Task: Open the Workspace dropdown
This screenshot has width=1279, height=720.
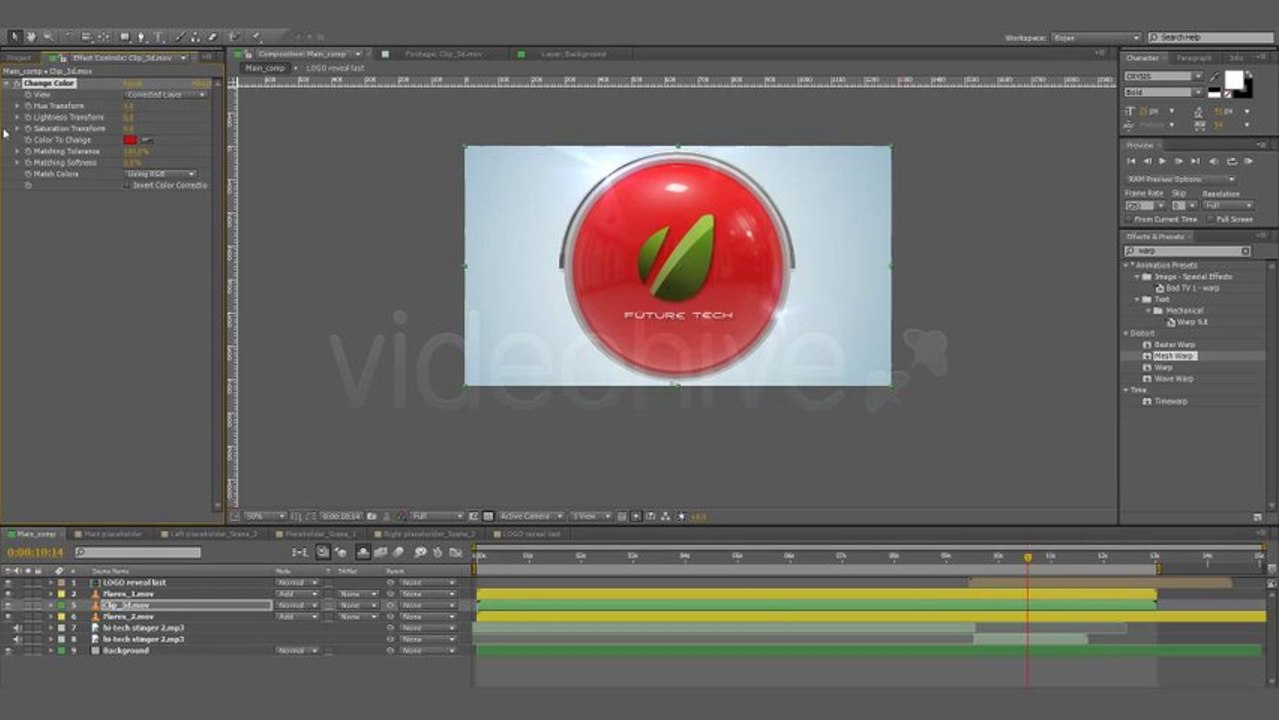Action: (1095, 37)
